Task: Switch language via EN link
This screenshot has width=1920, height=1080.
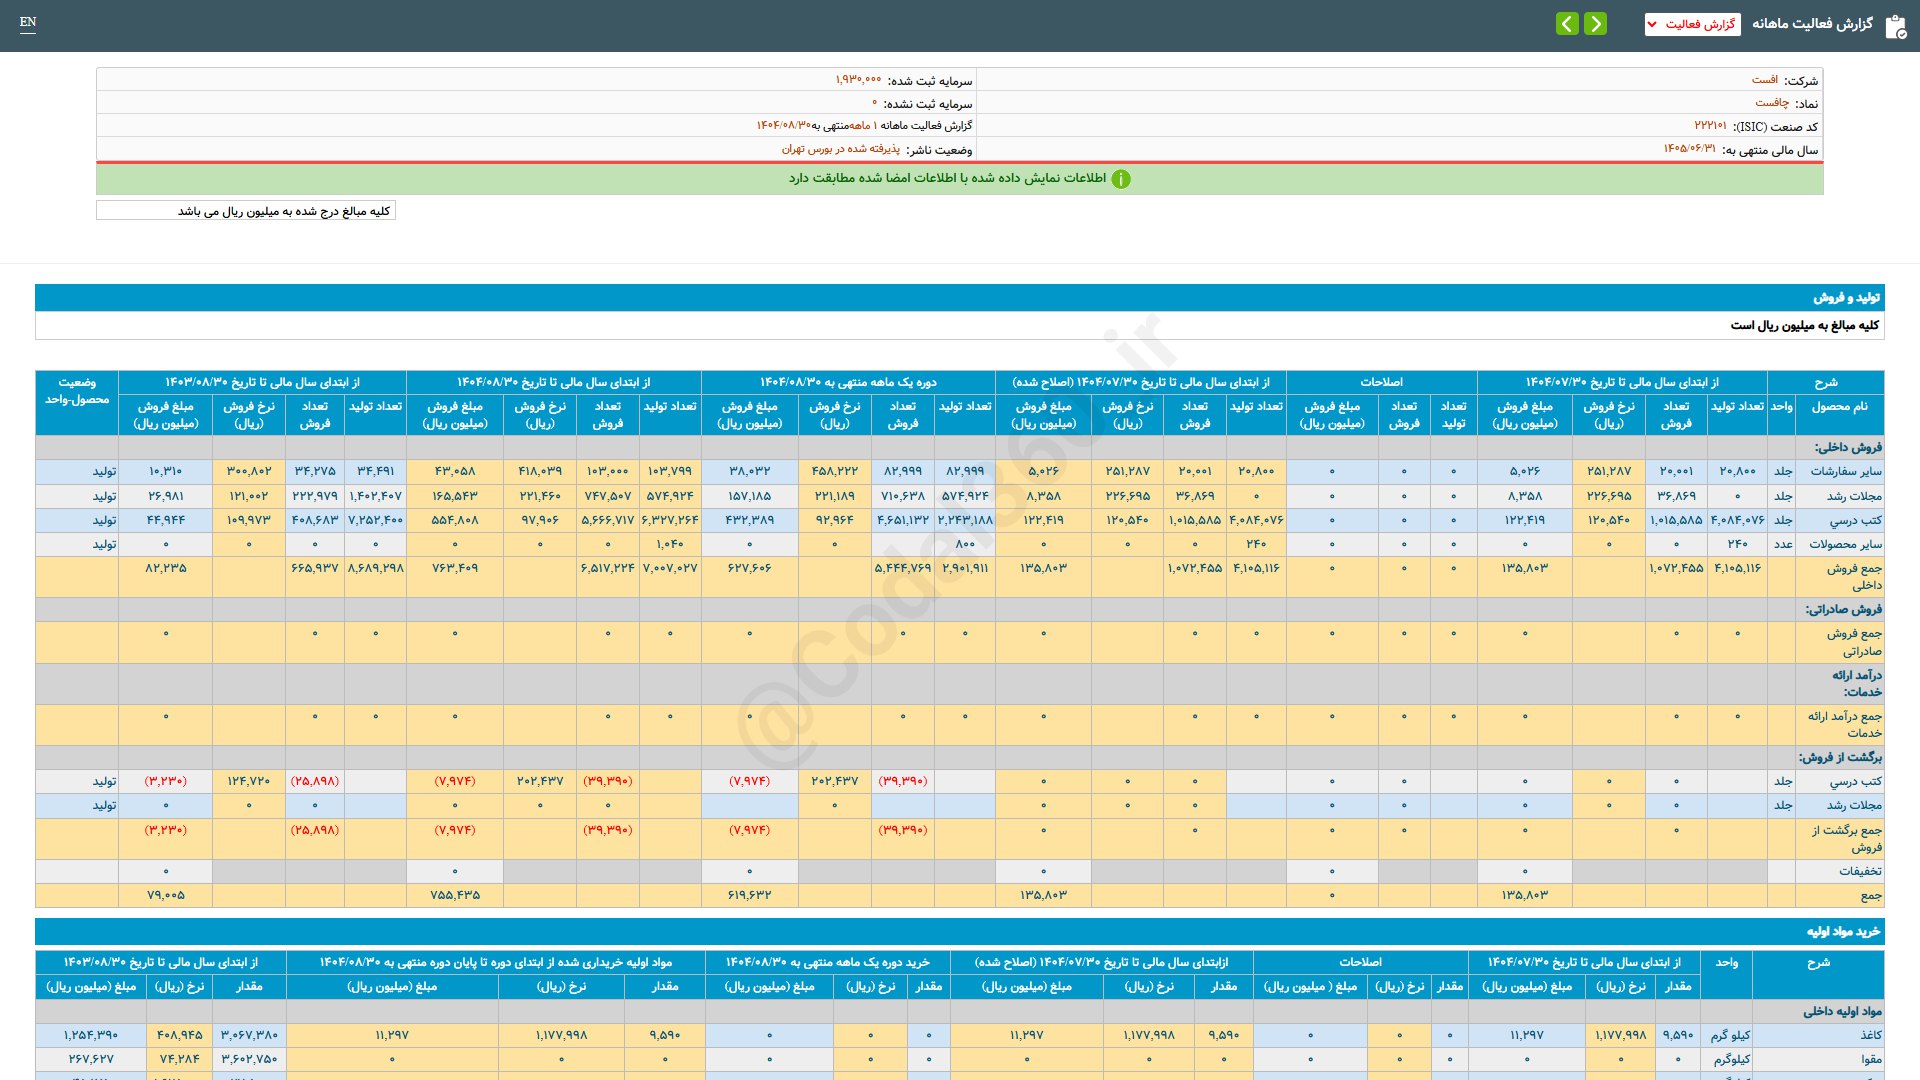Action: 28,22
